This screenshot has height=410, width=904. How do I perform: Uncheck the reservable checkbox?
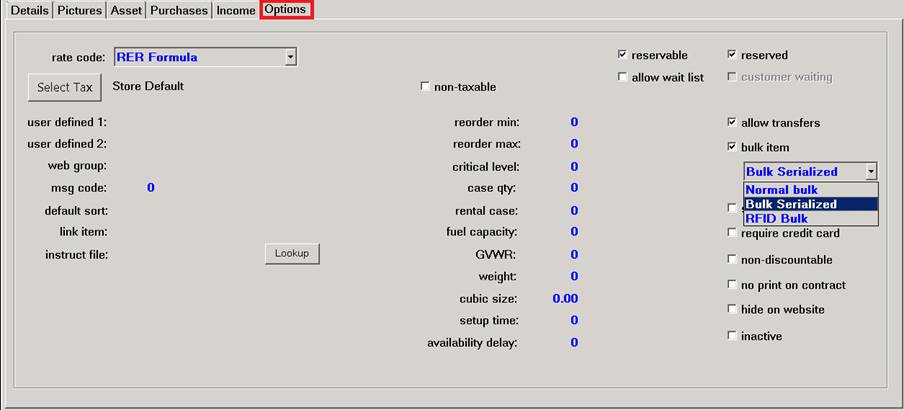click(622, 55)
